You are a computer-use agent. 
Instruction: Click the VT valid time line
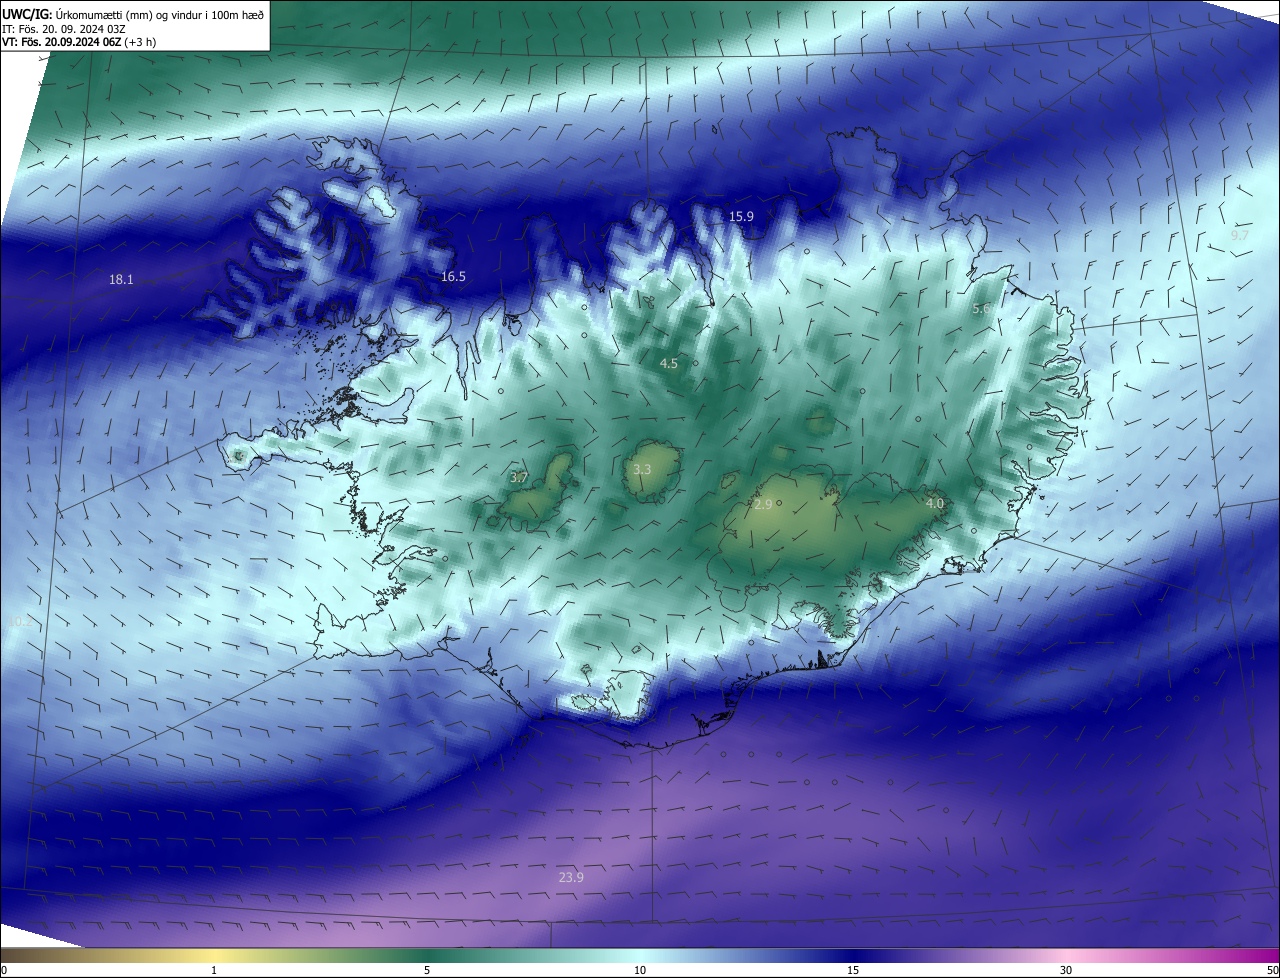[78, 42]
